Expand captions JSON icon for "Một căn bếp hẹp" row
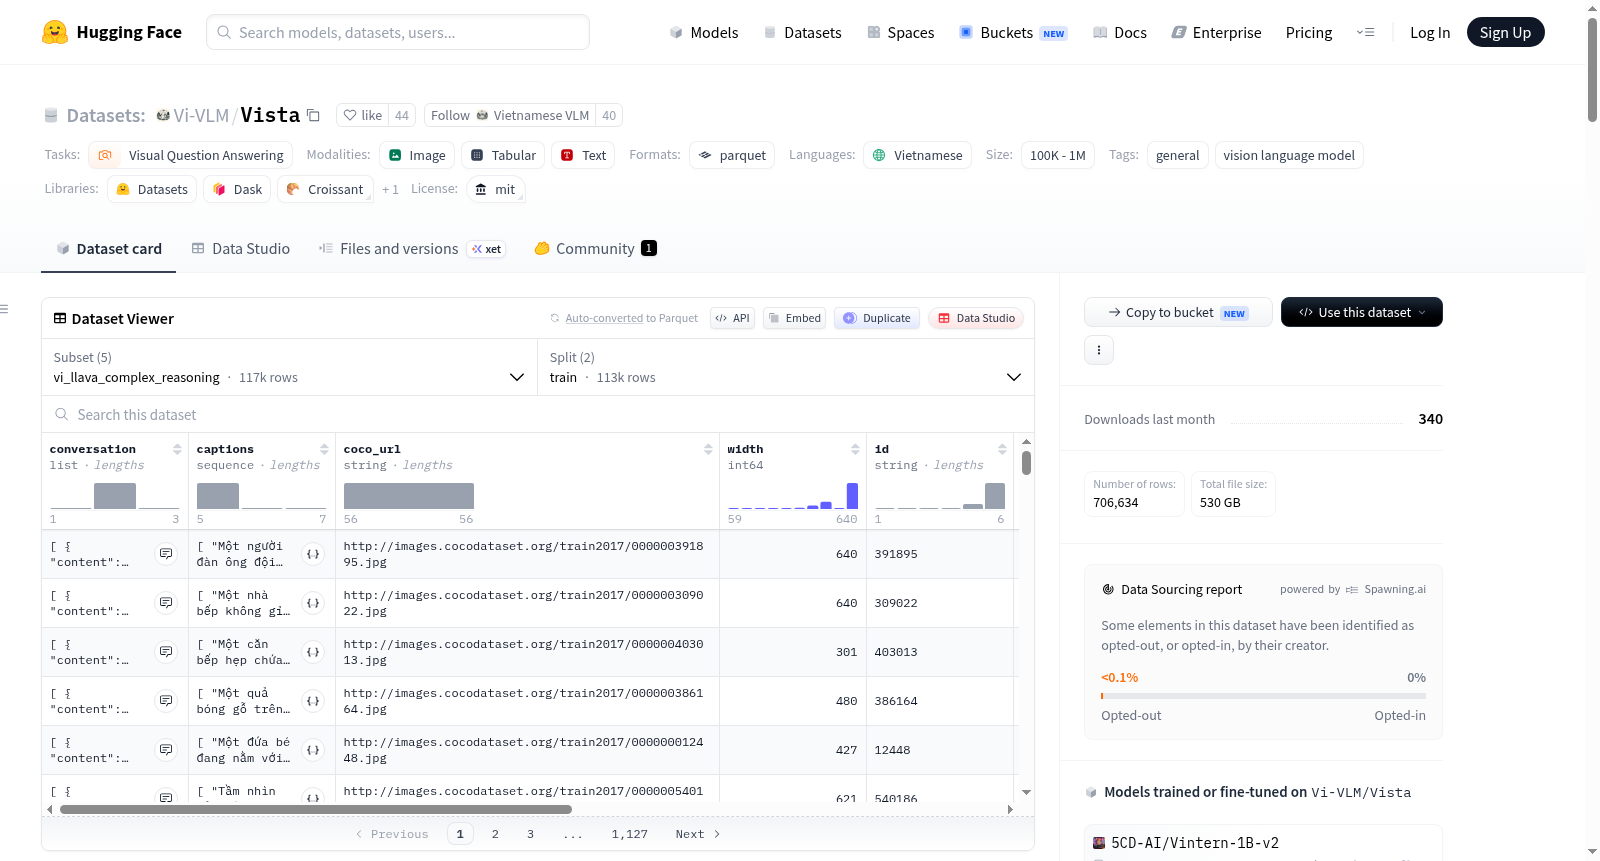Viewport: 1600px width, 861px height. click(x=313, y=652)
